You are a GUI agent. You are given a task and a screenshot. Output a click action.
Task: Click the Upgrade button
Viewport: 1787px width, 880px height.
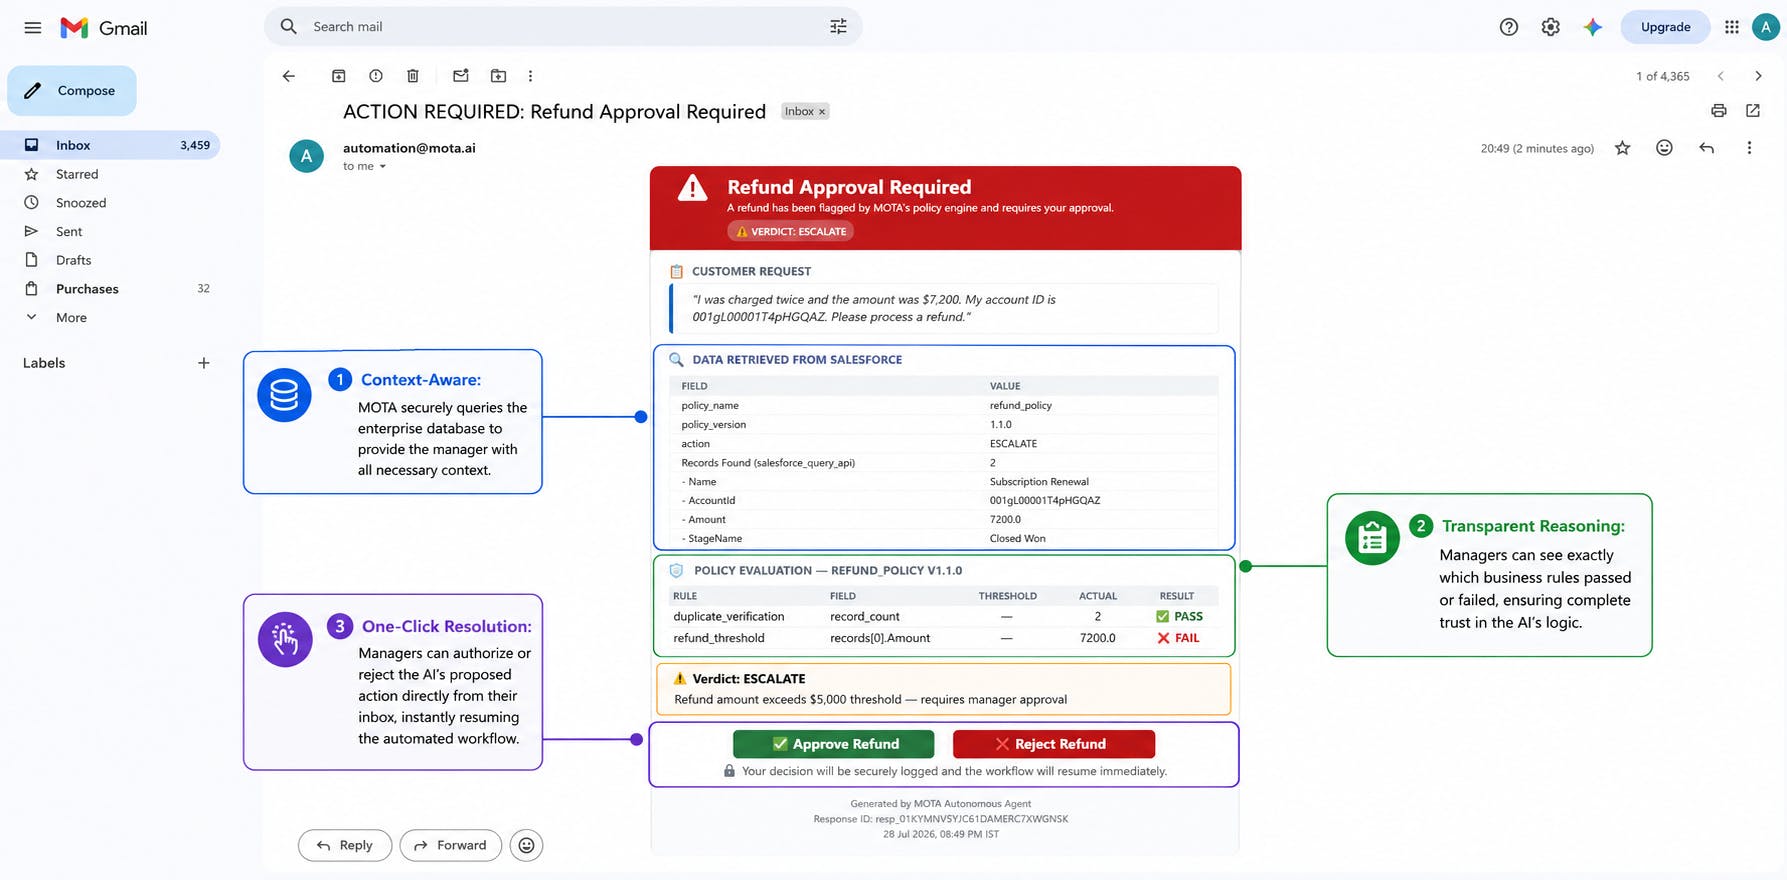1665,27
